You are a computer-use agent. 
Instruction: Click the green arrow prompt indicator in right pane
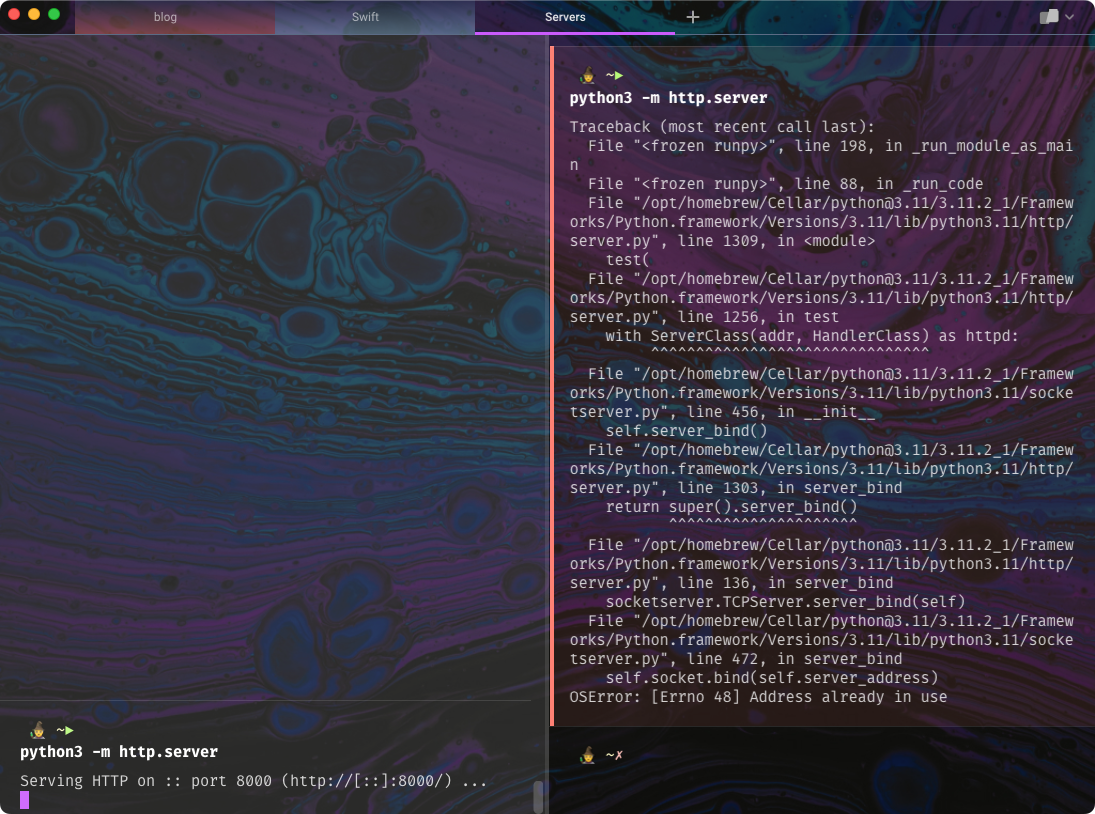coord(619,75)
